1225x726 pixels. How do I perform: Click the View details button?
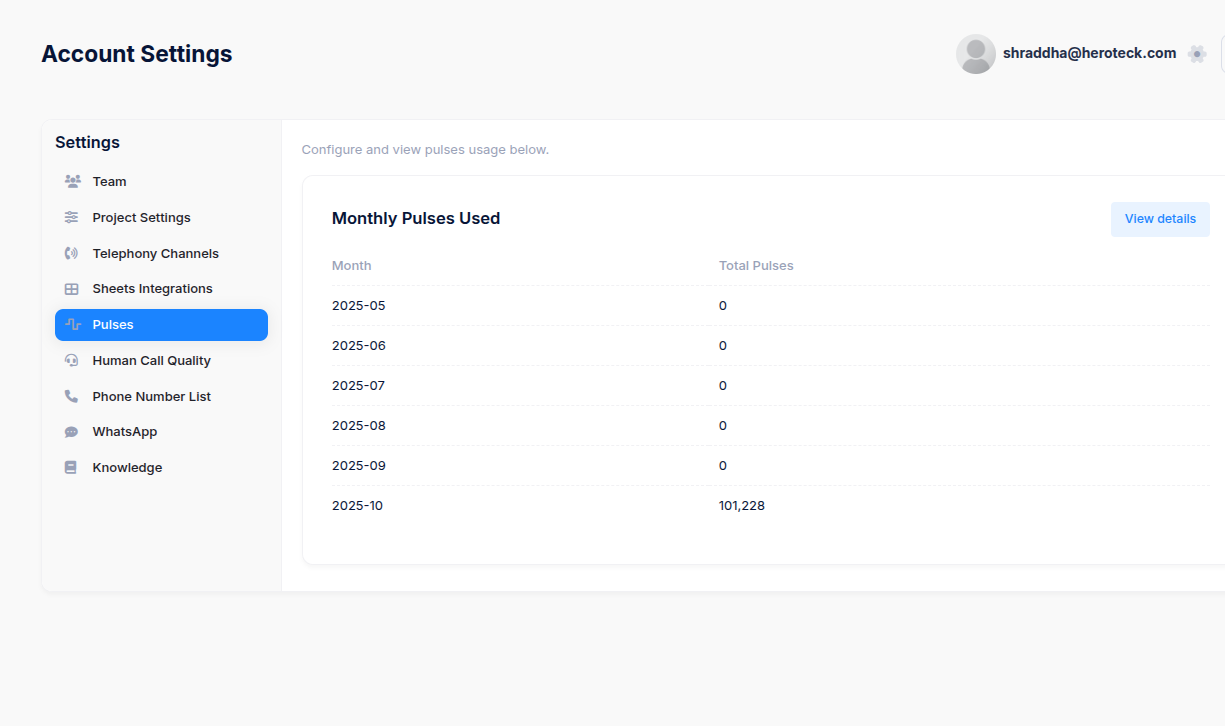tap(1160, 219)
